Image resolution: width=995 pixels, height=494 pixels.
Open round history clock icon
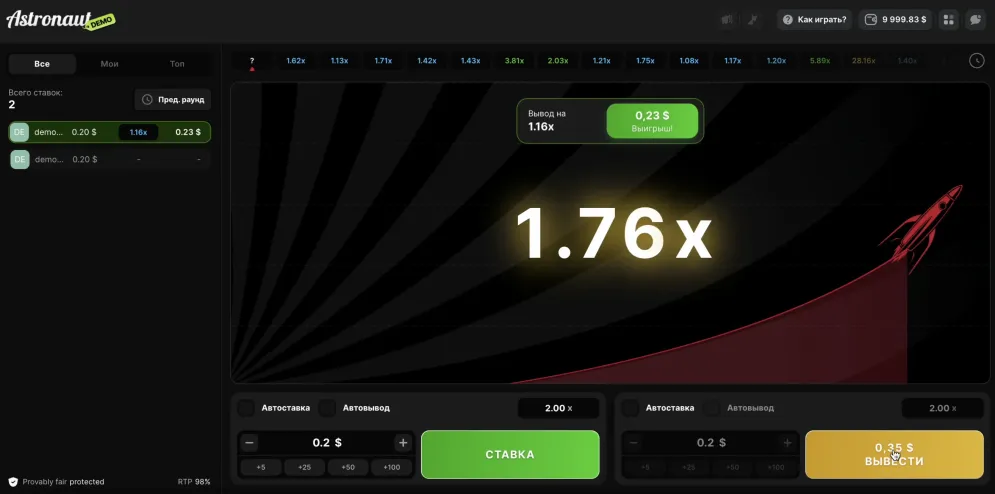tap(976, 60)
